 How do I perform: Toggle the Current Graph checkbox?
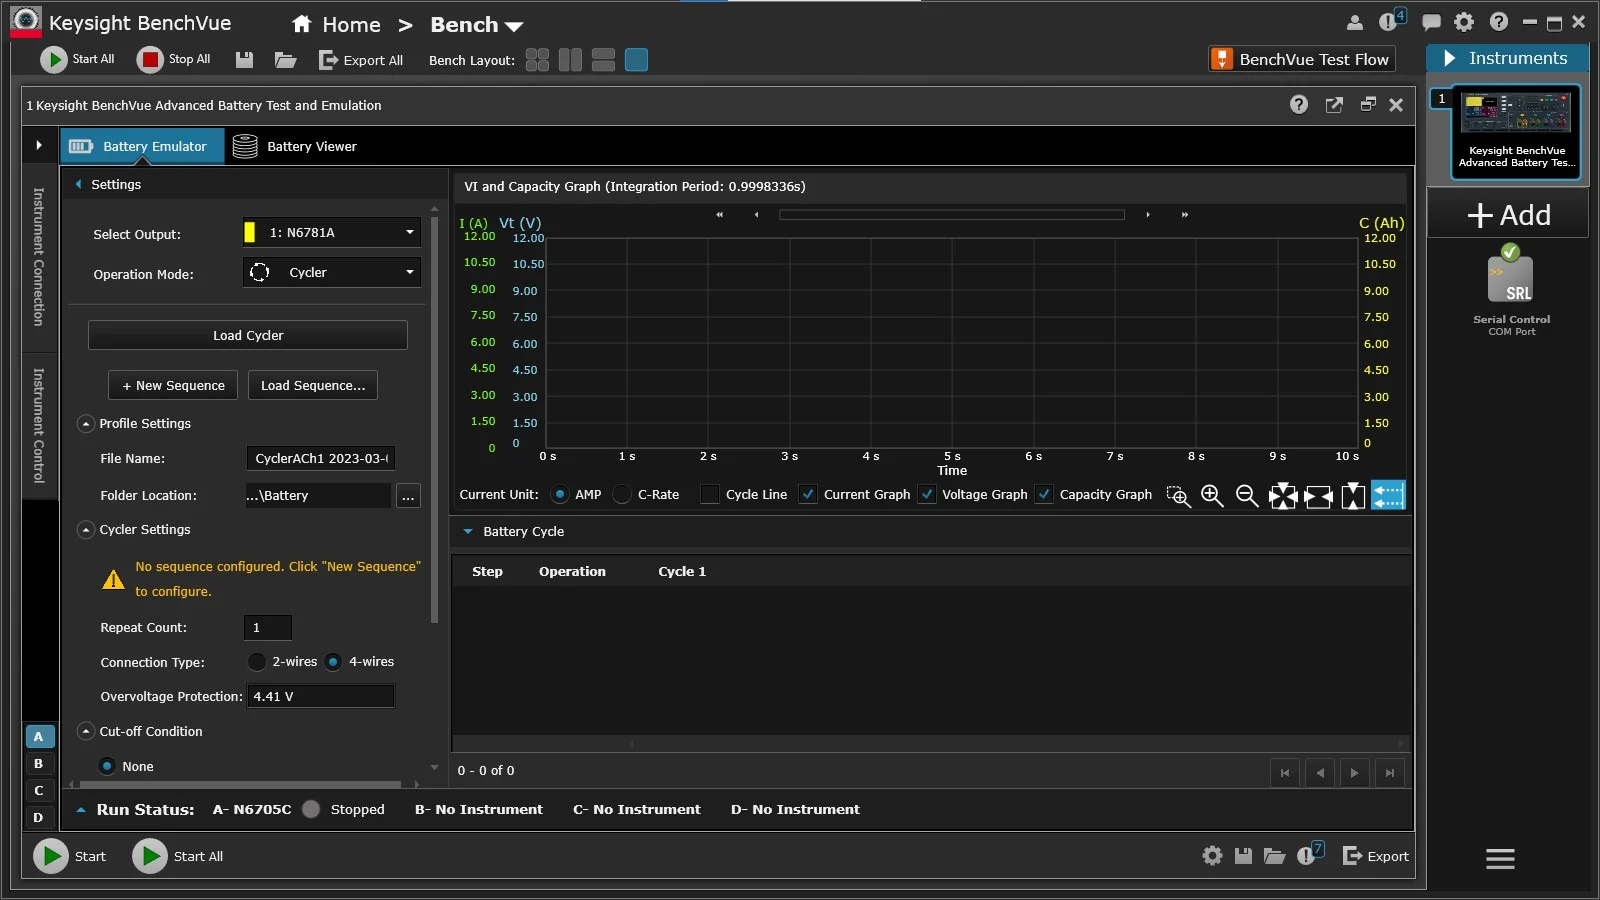808,494
